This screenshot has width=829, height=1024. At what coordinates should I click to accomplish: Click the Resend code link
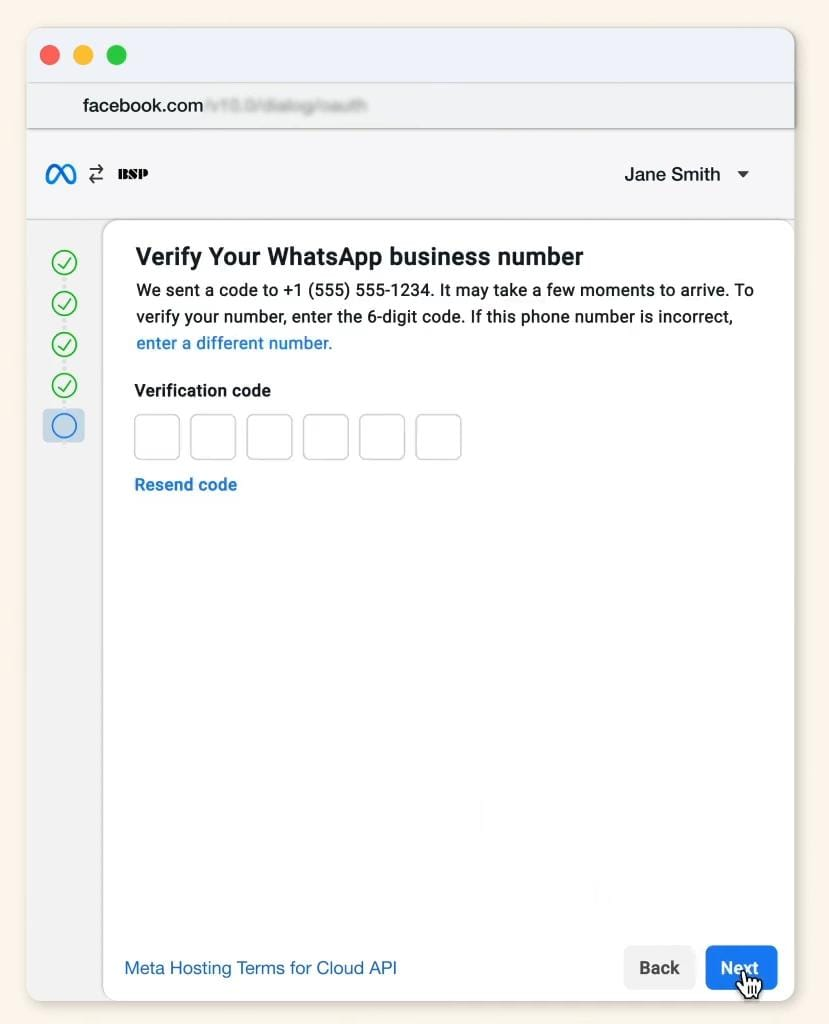pos(186,485)
